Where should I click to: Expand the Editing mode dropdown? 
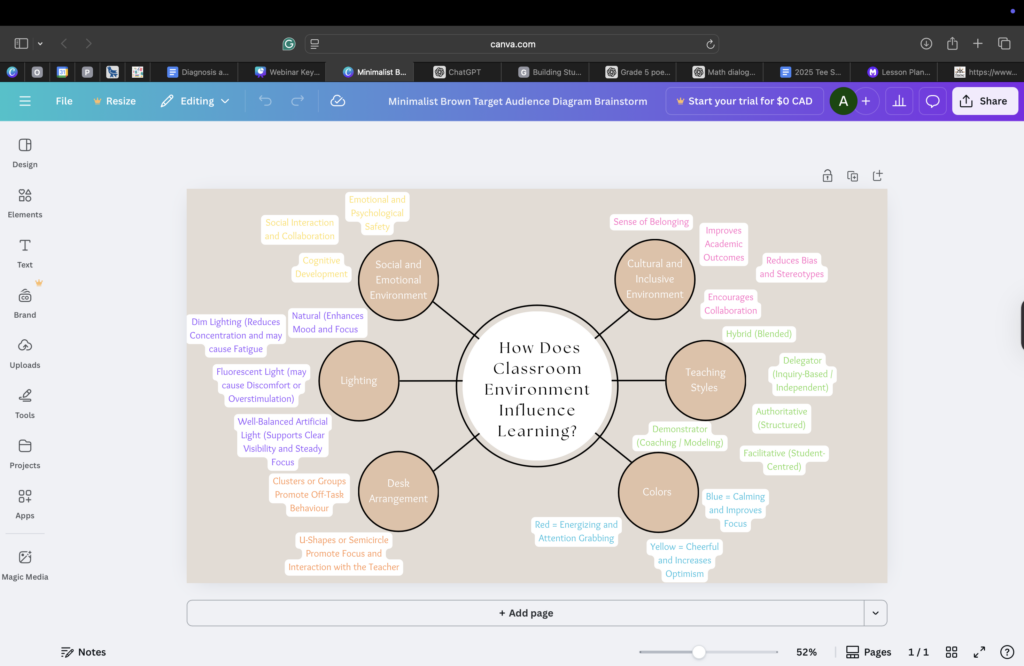point(195,101)
